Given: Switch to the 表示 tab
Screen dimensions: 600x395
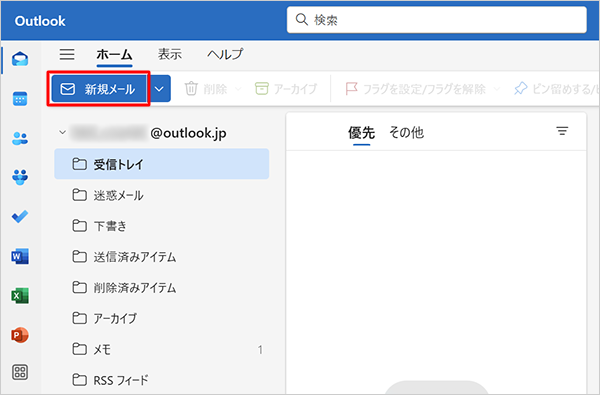Looking at the screenshot, I should (x=170, y=54).
